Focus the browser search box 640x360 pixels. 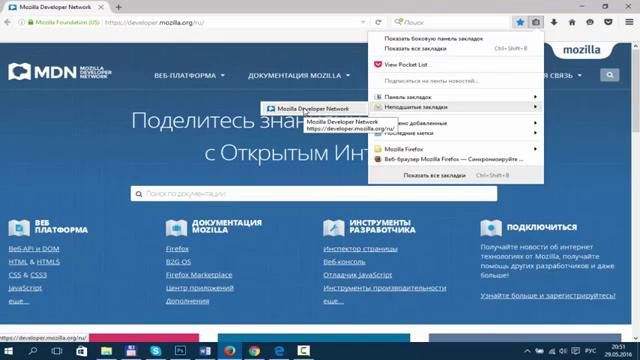pos(450,22)
